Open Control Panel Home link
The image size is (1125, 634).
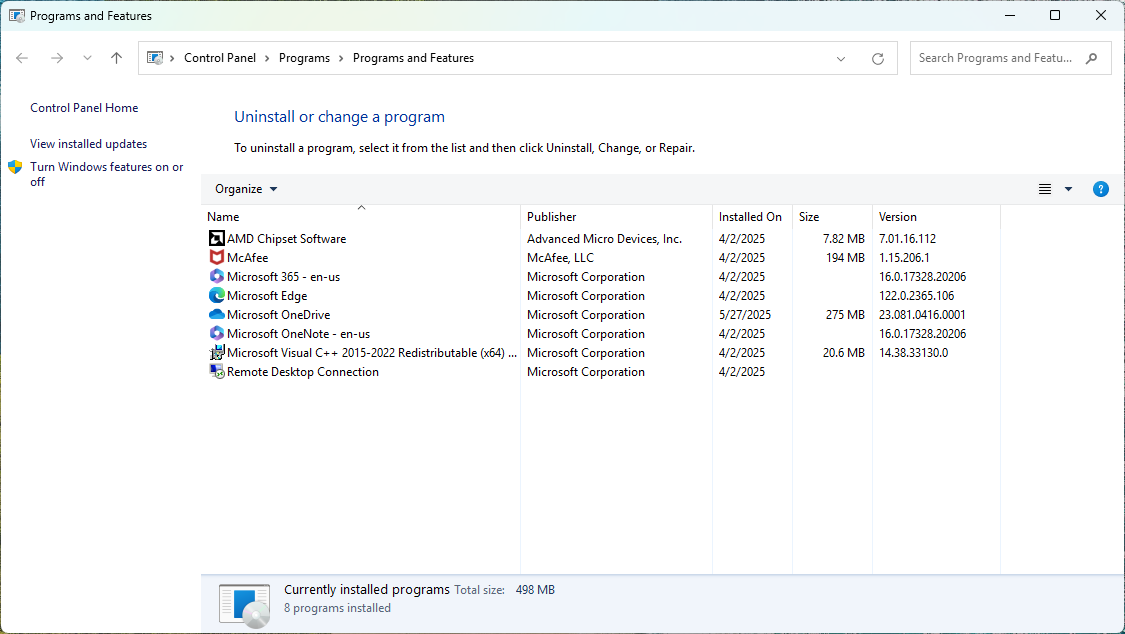84,108
